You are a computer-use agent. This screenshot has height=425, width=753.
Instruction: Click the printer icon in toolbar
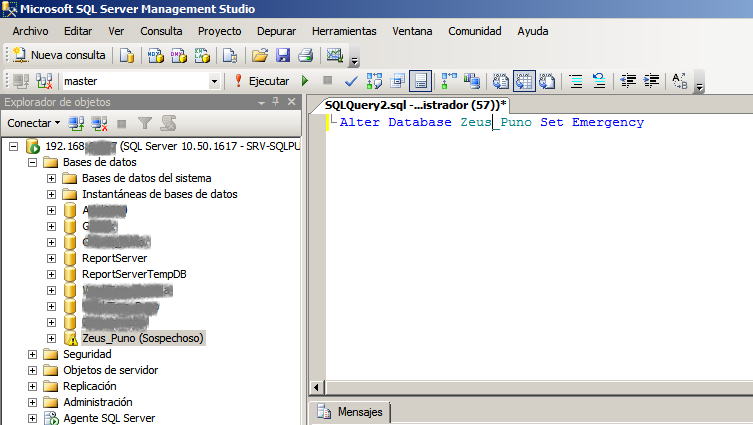tap(305, 55)
